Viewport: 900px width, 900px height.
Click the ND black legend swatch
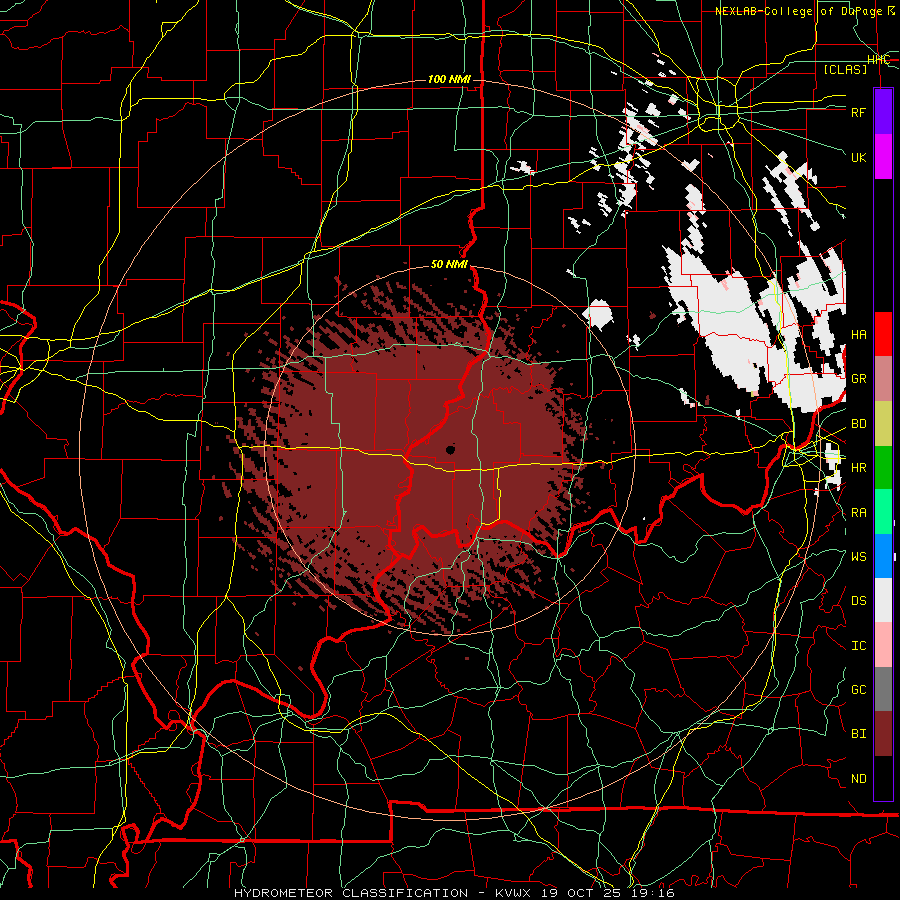[x=883, y=778]
